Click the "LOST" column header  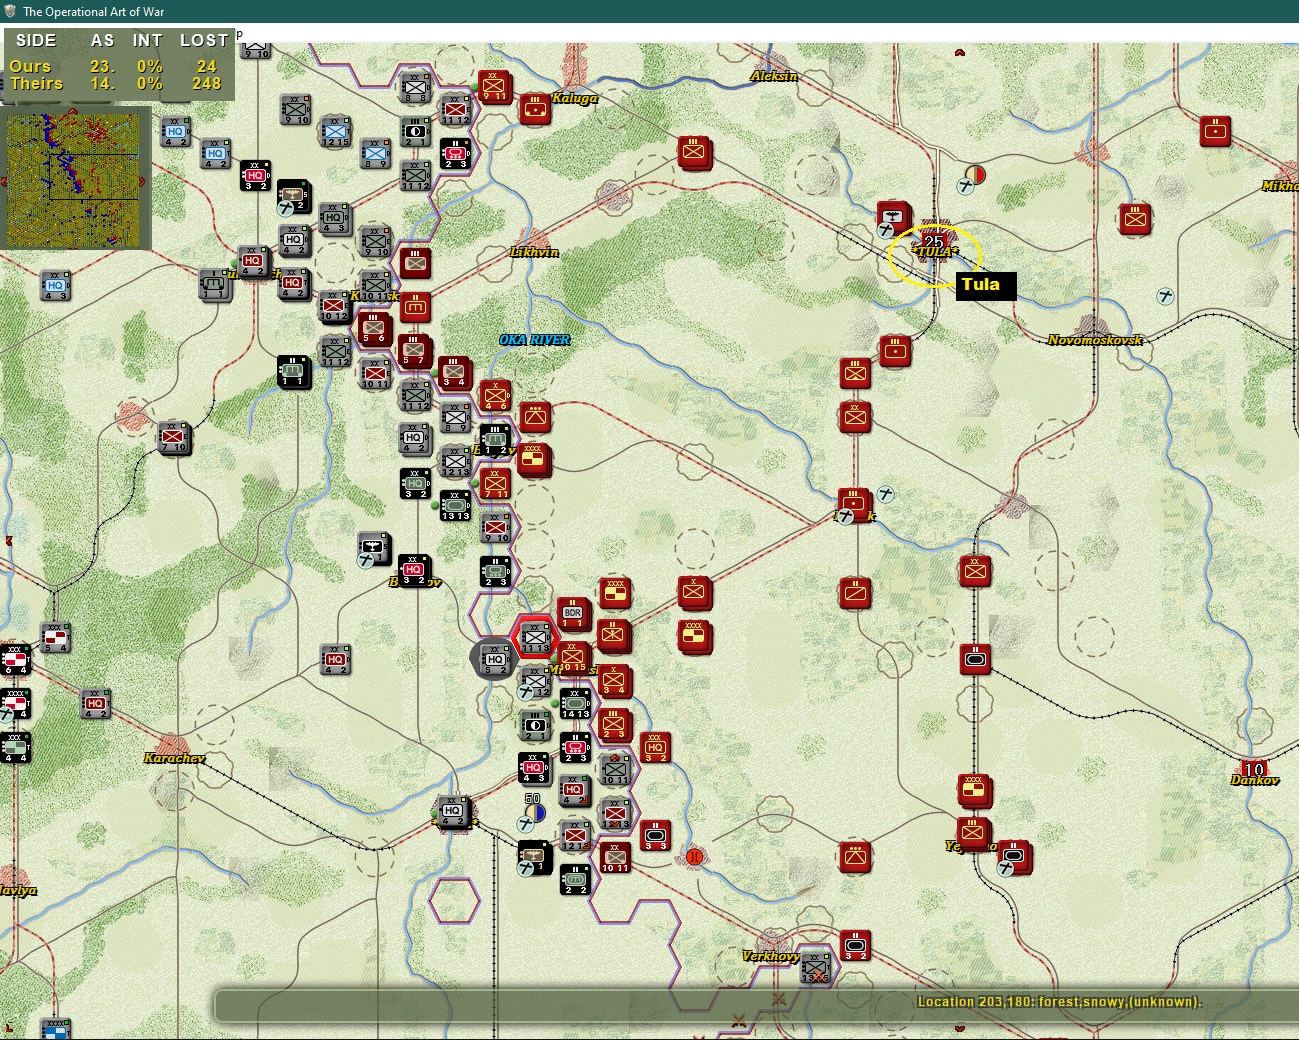coord(204,40)
